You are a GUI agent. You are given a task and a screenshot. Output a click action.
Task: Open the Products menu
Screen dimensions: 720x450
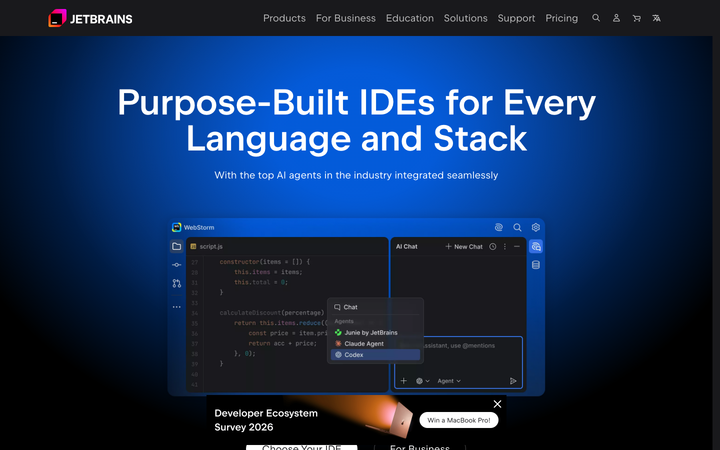pyautogui.click(x=284, y=18)
